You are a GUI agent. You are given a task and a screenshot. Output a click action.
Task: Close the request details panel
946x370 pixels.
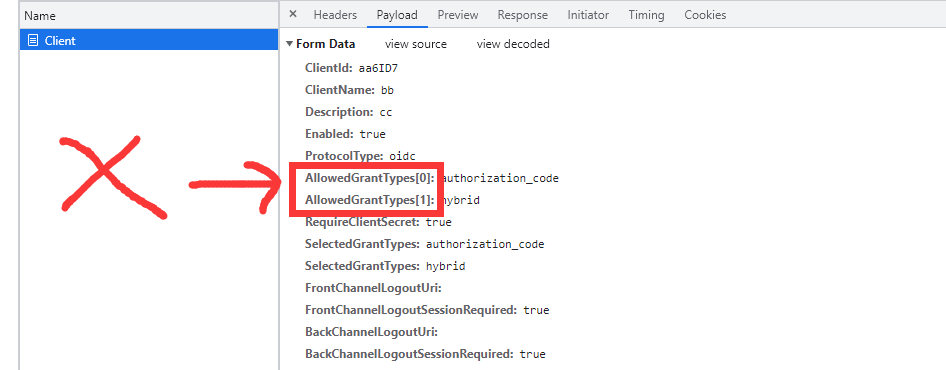(x=293, y=14)
